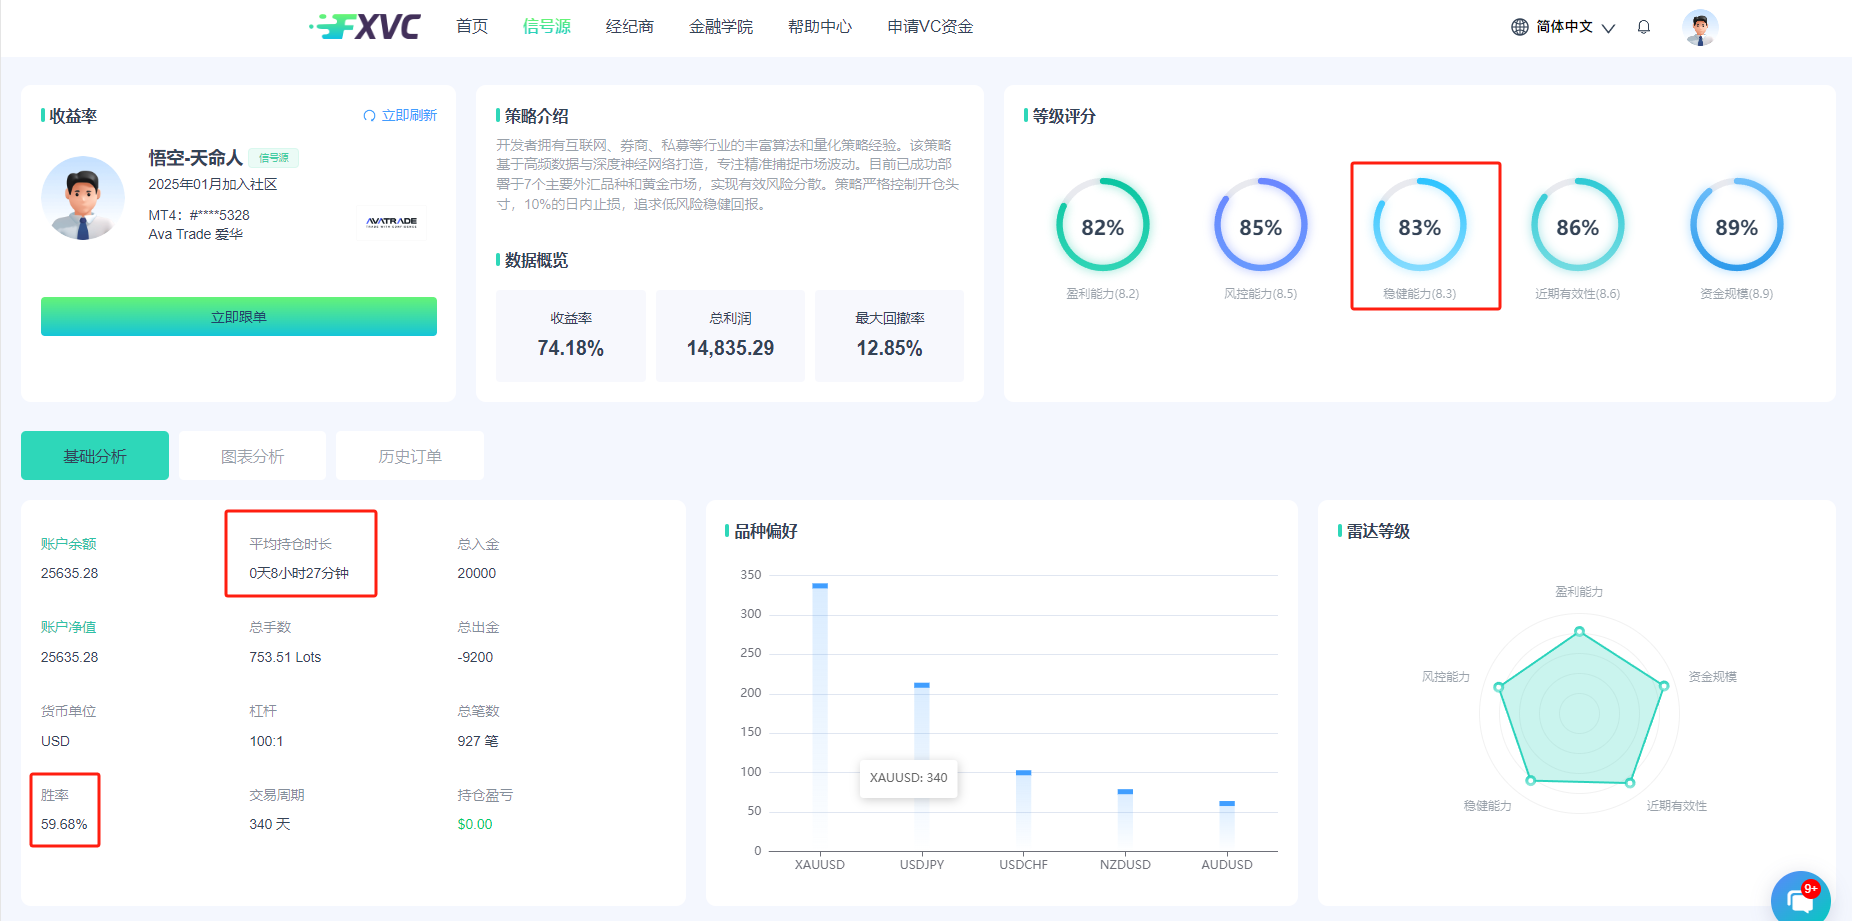Click the refresh icon beside 立即刷新
1852x921 pixels.
(369, 116)
